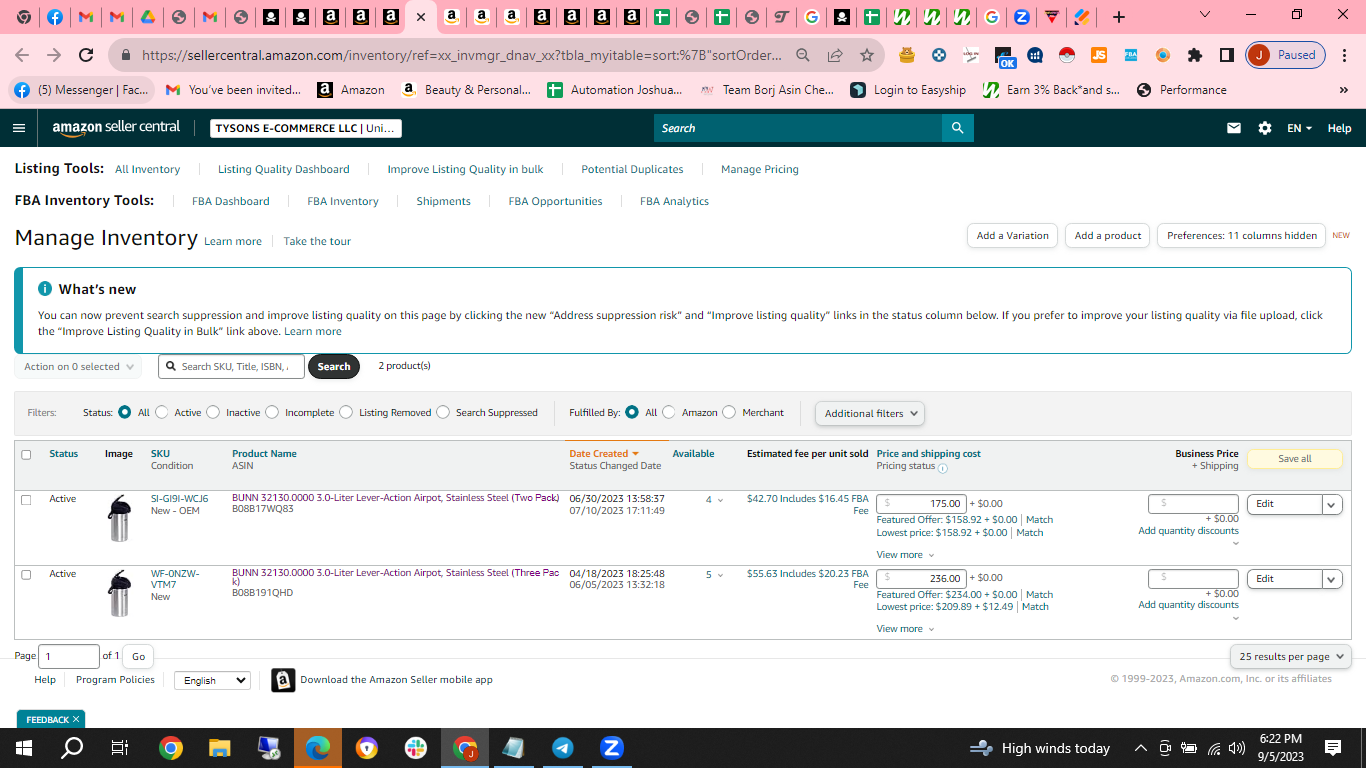Open the Windows notification center icon
The image size is (1366, 768).
point(1333,748)
